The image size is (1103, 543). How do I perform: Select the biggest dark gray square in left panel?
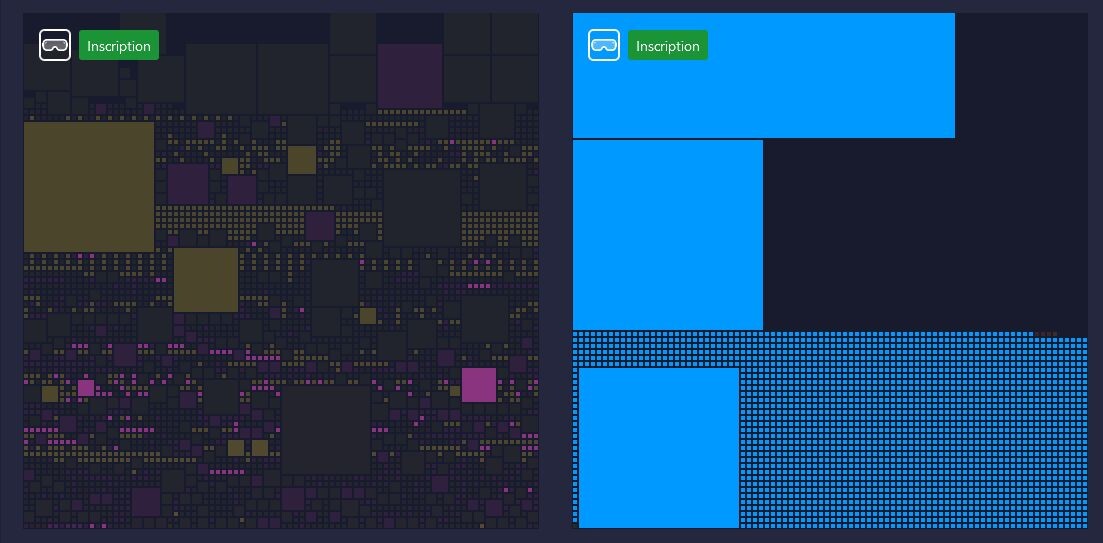click(x=326, y=430)
